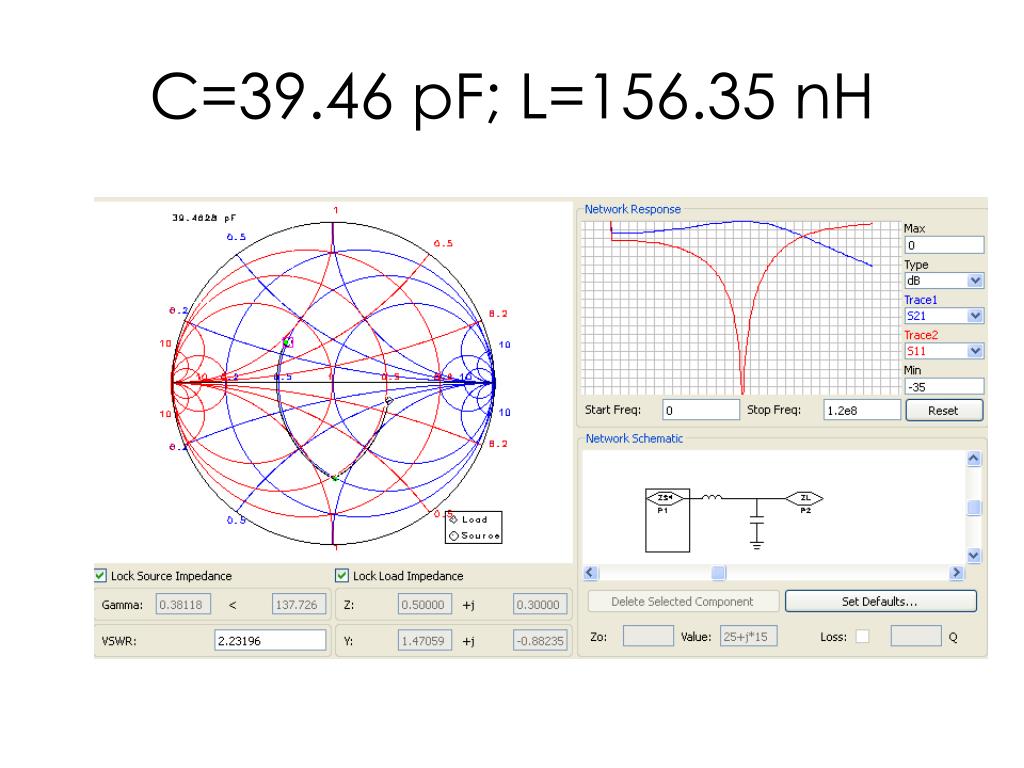Click the Max value field
Viewport: 1024px width, 768px height.
944,246
